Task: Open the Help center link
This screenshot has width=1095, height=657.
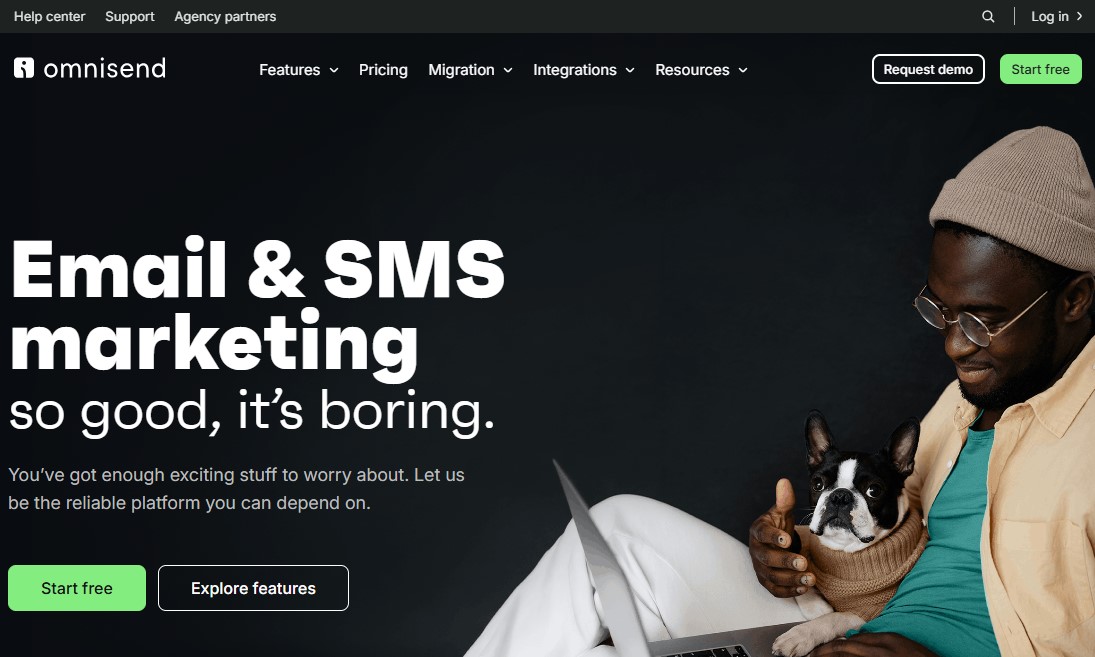Action: click(x=50, y=16)
